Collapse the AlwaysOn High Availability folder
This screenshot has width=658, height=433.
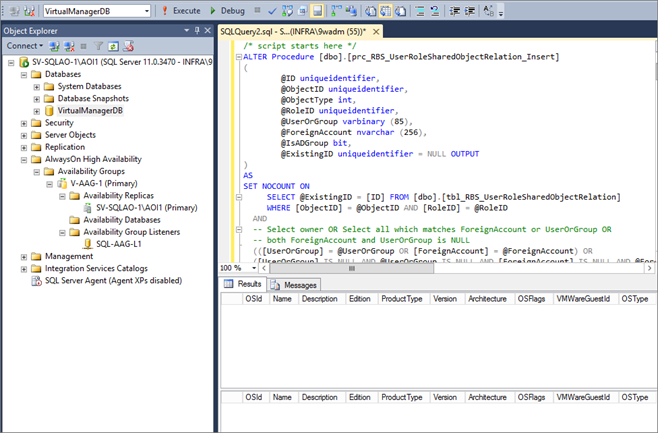coord(24,160)
